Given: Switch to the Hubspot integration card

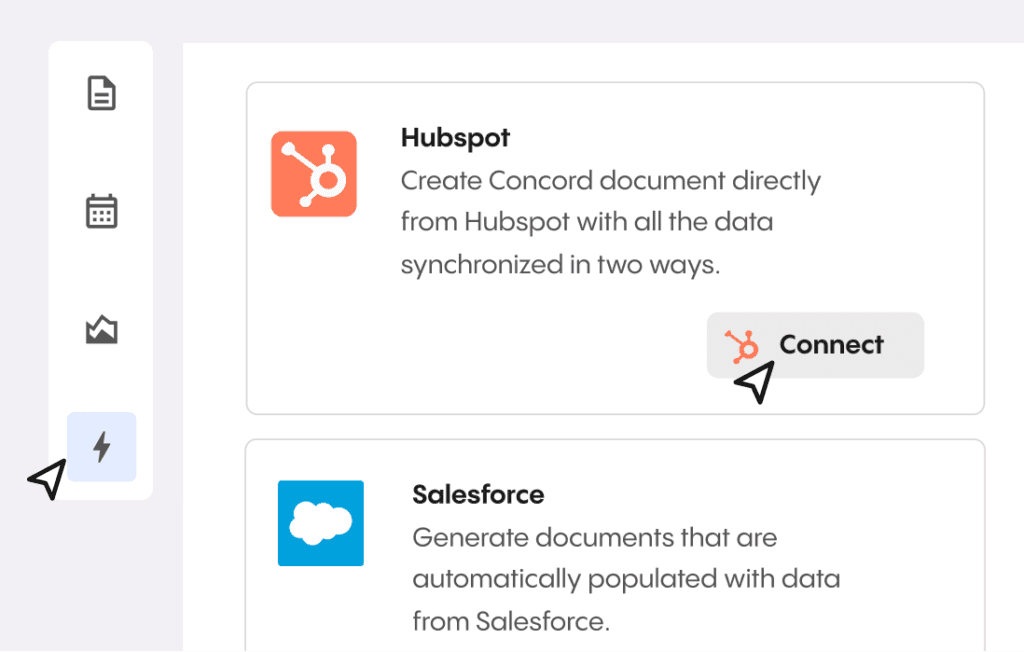Looking at the screenshot, I should 615,247.
